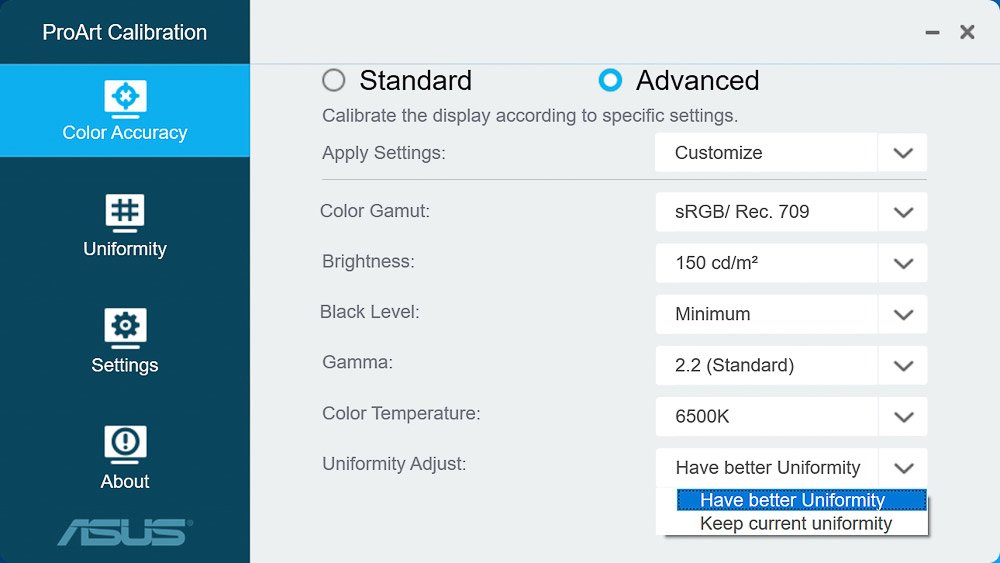The image size is (1000, 563).
Task: Select the Standard calibration radio button
Action: coord(334,80)
